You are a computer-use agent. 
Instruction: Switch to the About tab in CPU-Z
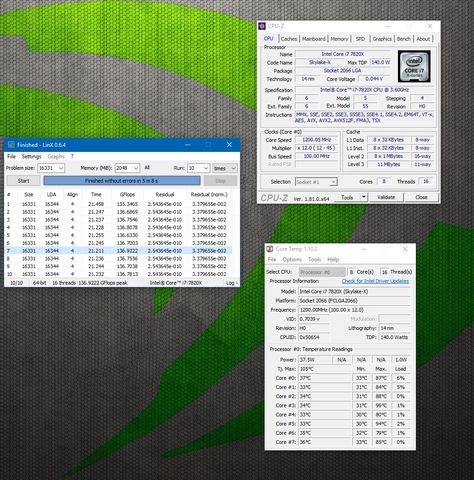(x=423, y=39)
